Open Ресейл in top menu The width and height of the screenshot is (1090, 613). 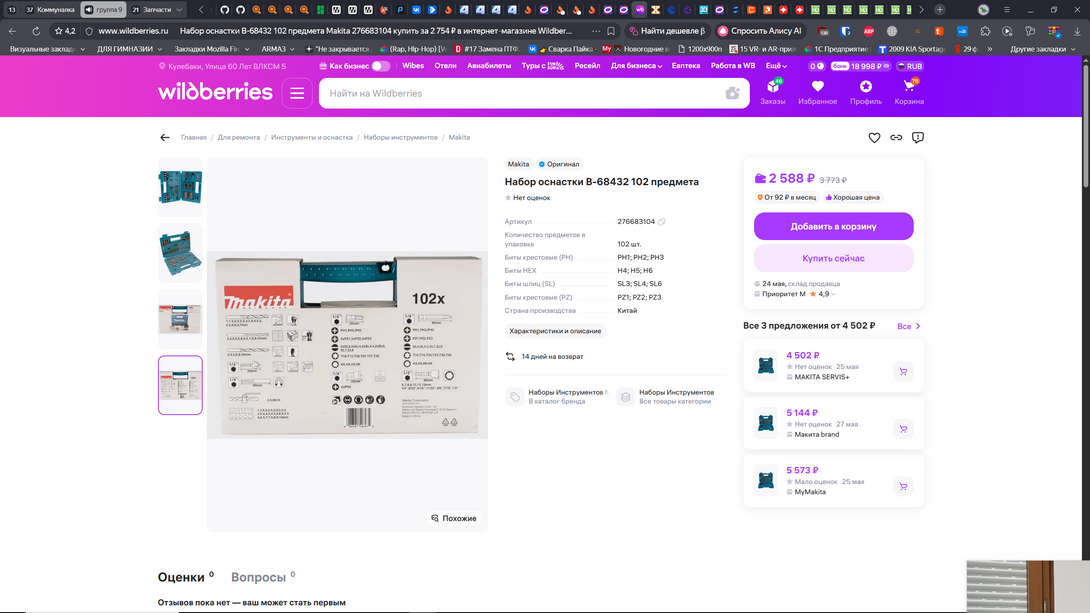click(587, 66)
